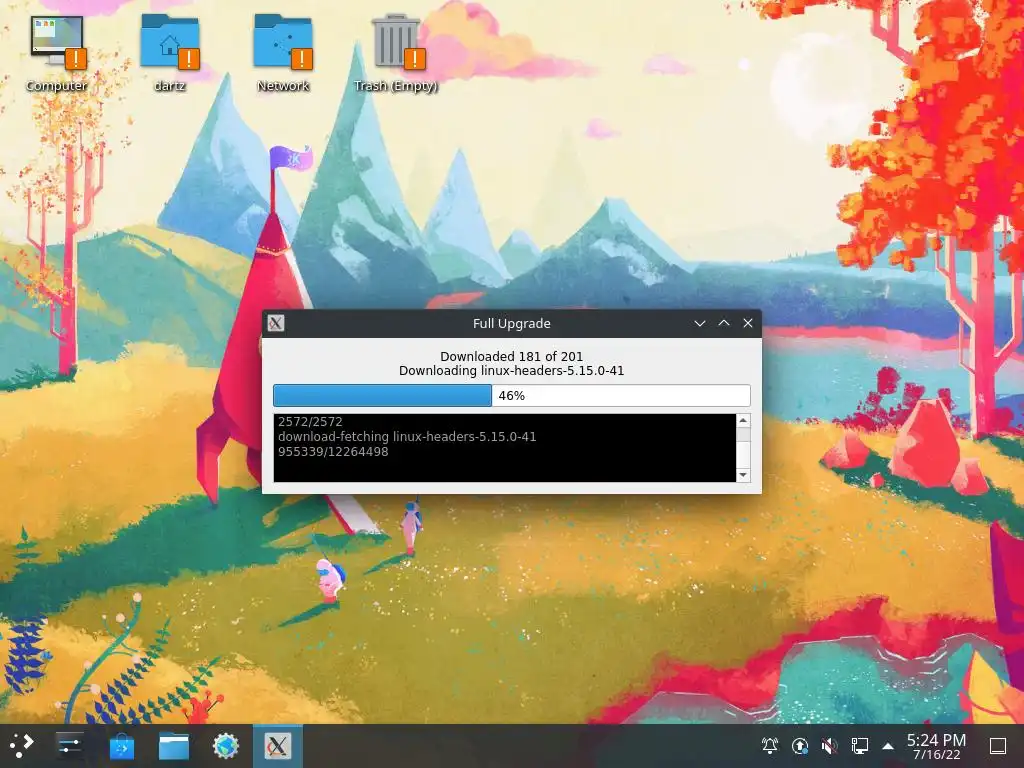
Task: Maximize the Full Upgrade window
Action: (x=724, y=323)
